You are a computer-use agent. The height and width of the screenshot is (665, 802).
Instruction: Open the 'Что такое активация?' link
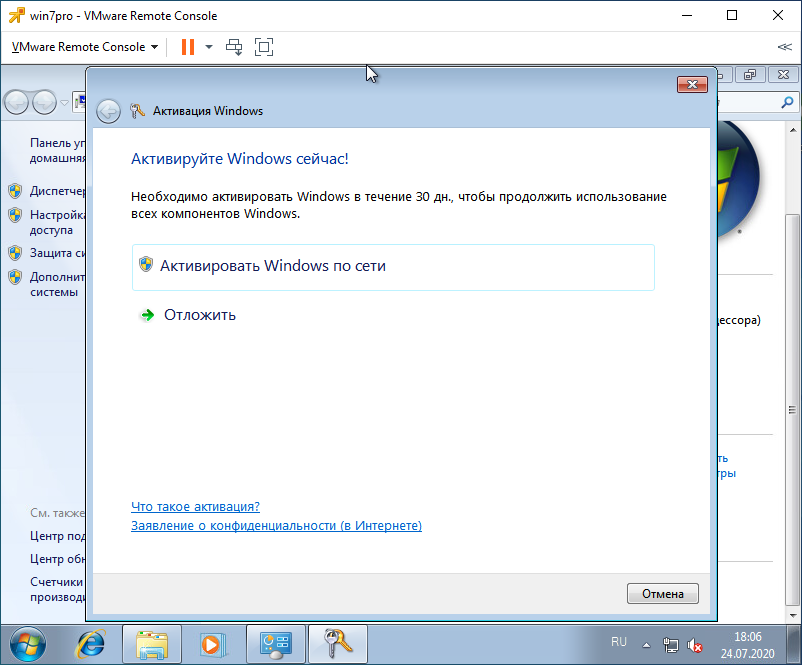(x=194, y=507)
